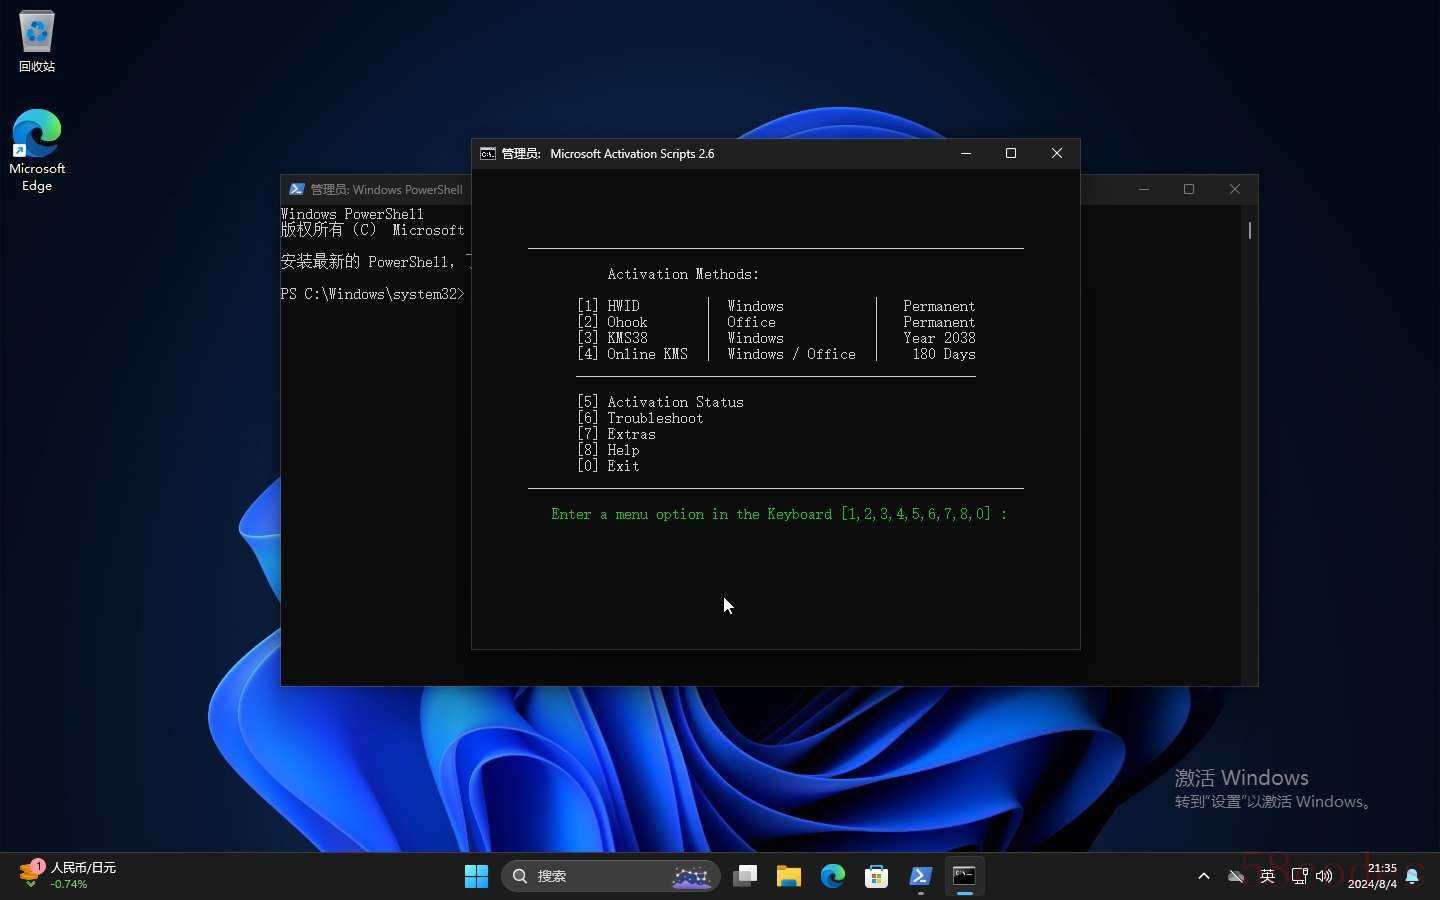The height and width of the screenshot is (900, 1440).
Task: Launch Edge from the taskbar
Action: point(833,876)
